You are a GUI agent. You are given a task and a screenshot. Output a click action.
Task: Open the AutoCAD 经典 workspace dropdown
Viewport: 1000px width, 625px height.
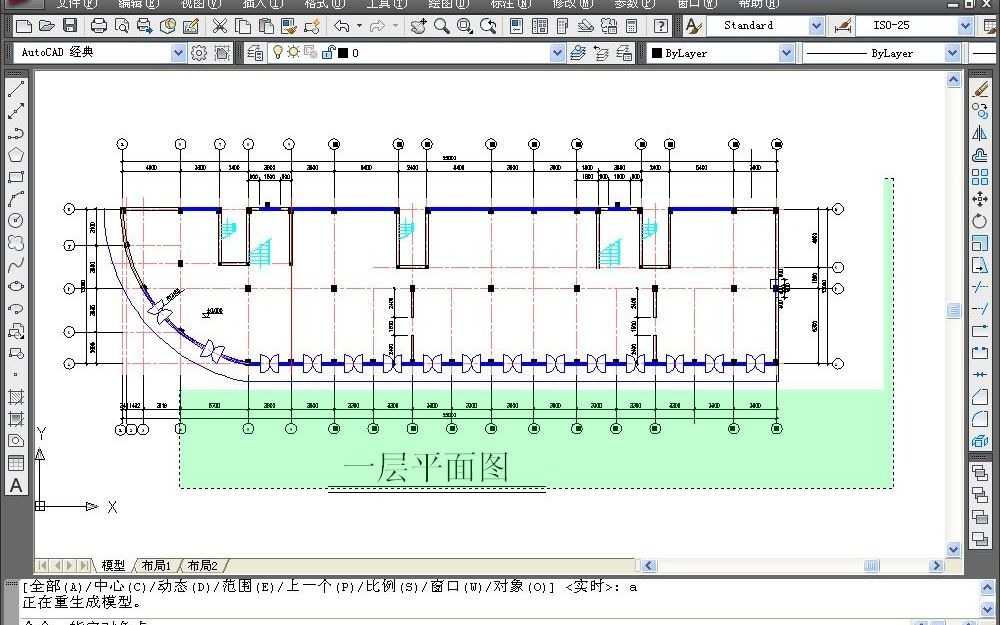click(178, 52)
